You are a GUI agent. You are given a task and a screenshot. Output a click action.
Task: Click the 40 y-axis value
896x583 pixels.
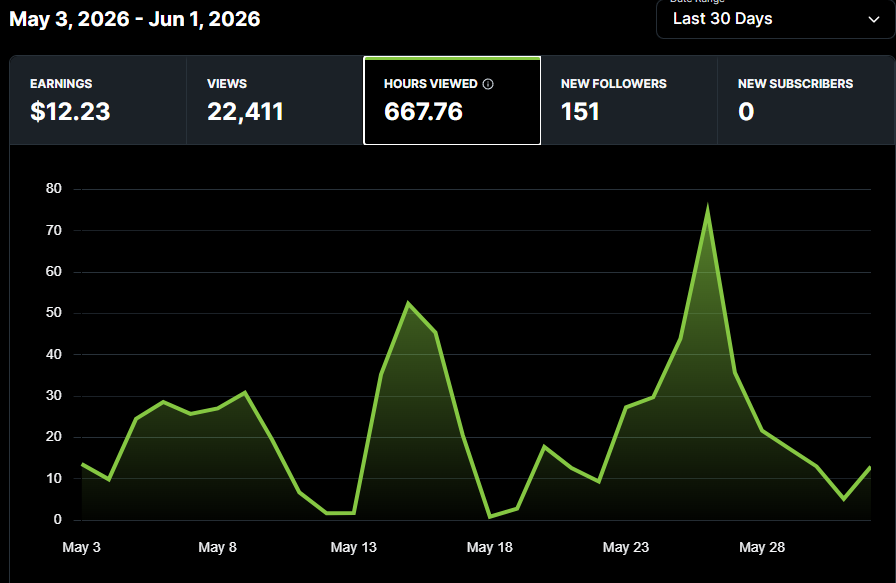pyautogui.click(x=54, y=354)
